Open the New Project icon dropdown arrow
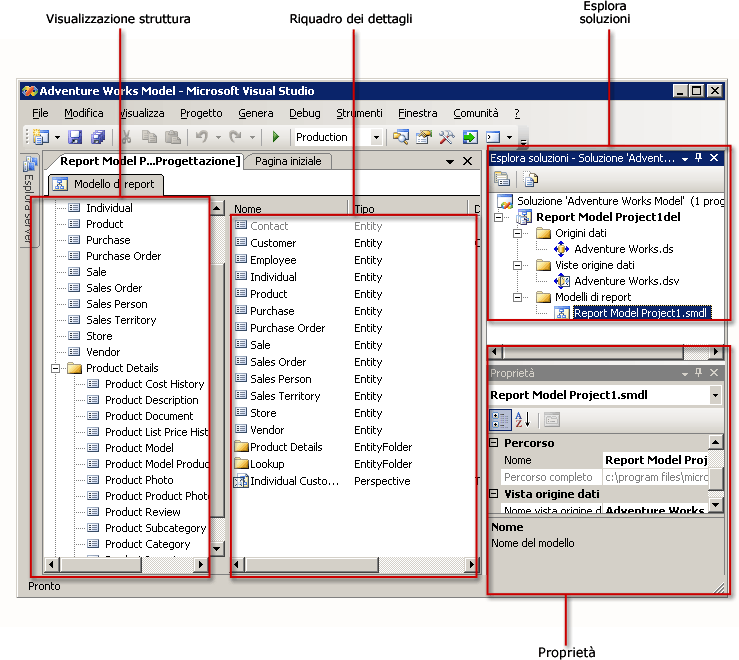Viewport: 739px width, 660px height. point(57,138)
